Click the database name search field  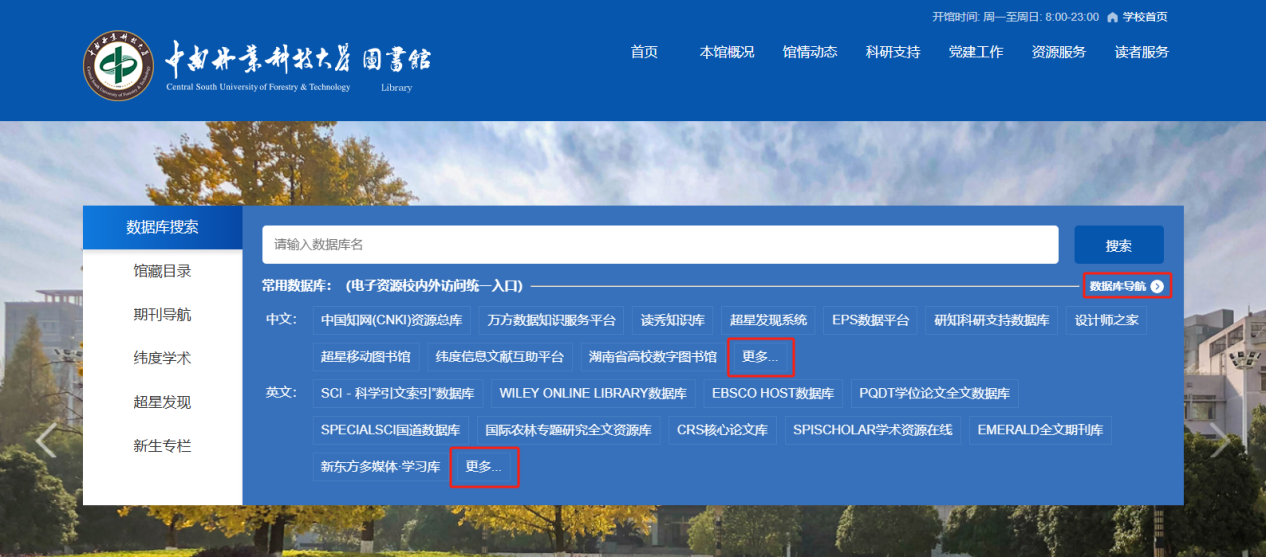pyautogui.click(x=660, y=245)
